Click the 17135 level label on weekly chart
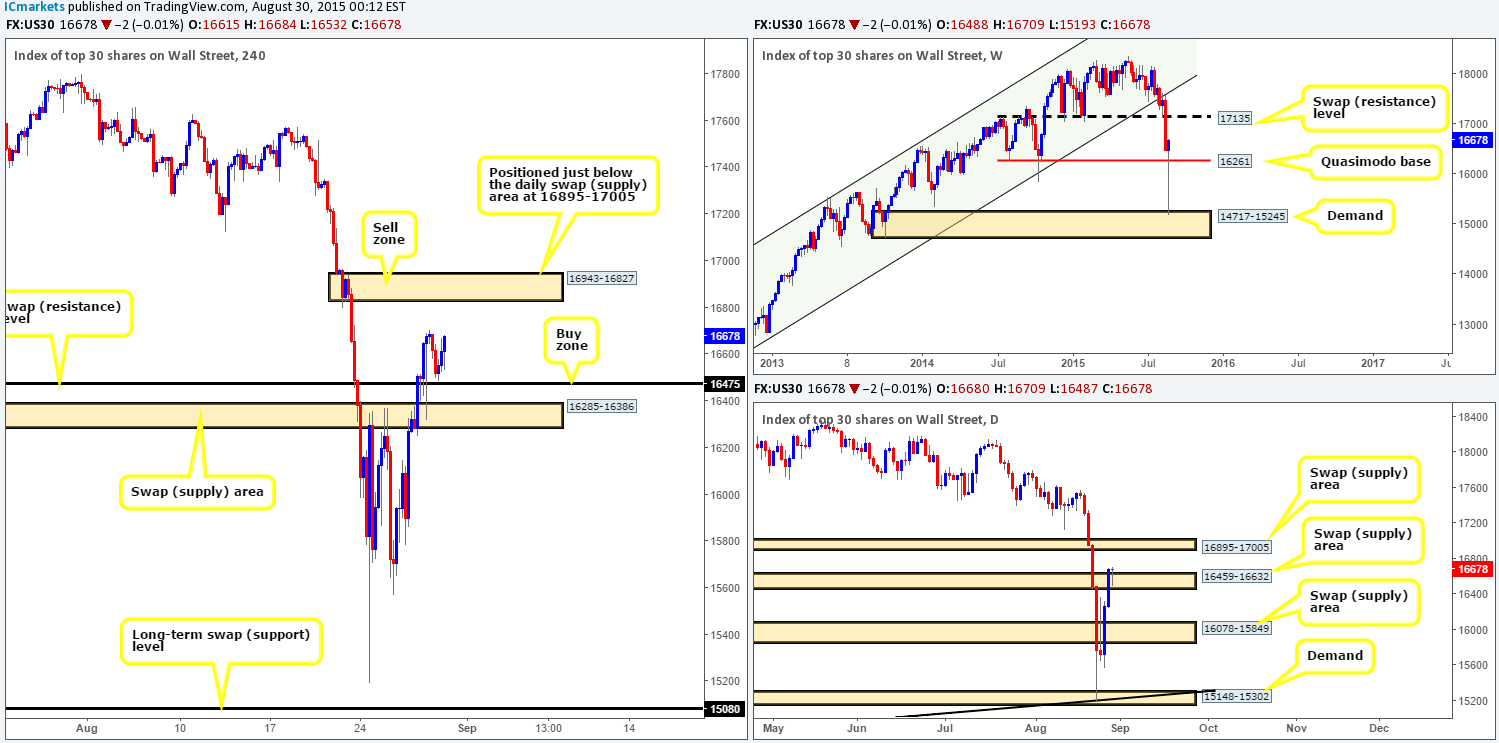This screenshot has width=1499, height=743. [x=1236, y=117]
